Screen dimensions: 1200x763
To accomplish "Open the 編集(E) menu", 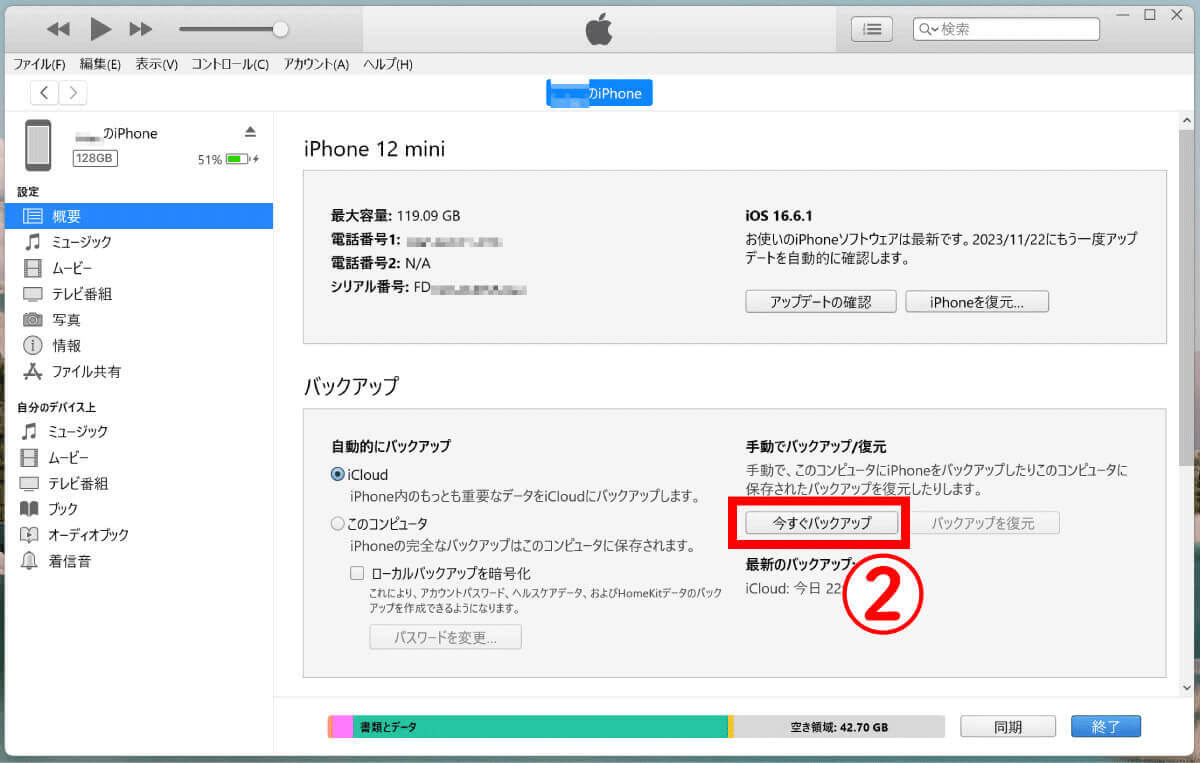I will tap(100, 64).
